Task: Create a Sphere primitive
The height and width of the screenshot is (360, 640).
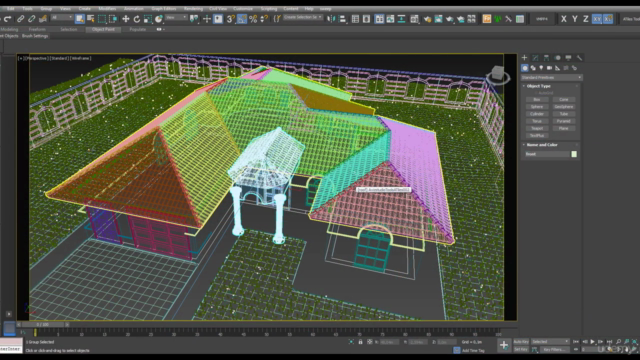Action: [537, 107]
